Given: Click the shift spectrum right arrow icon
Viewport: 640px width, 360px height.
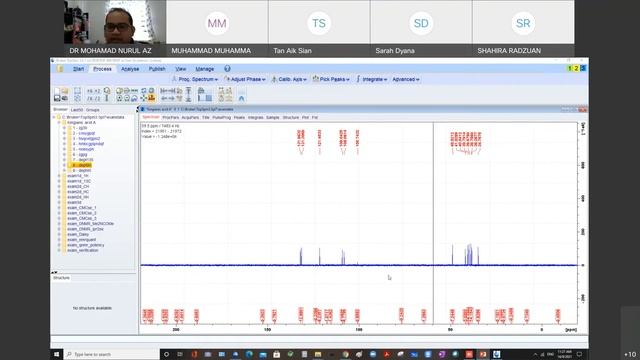Looking at the screenshot, I should click(x=172, y=98).
